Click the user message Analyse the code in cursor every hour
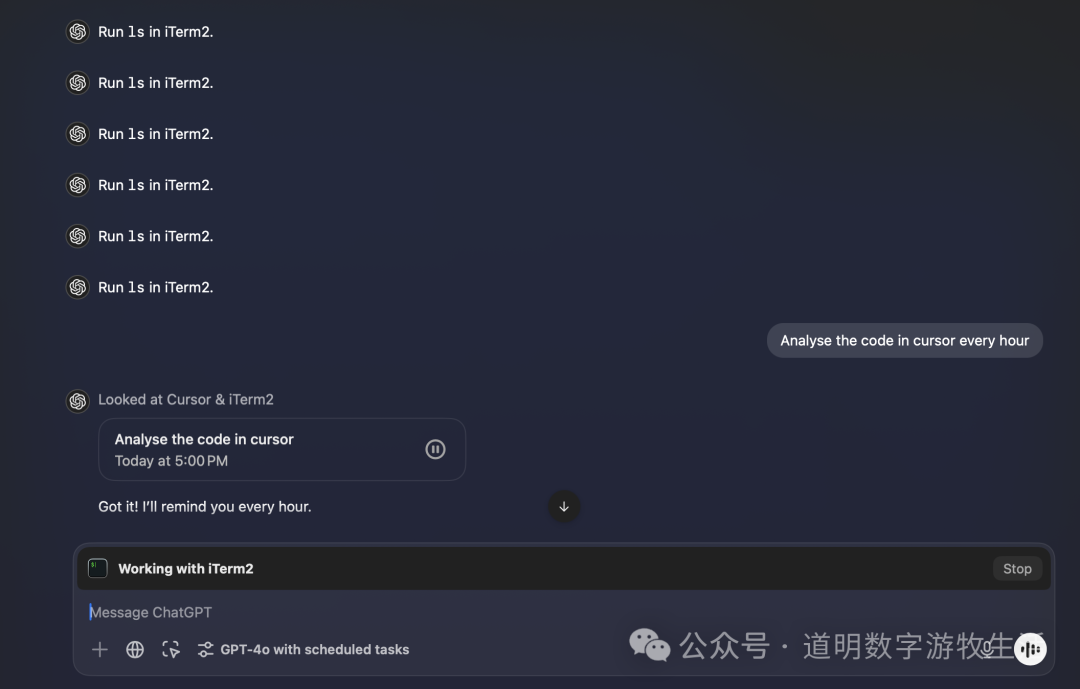 pyautogui.click(x=904, y=340)
